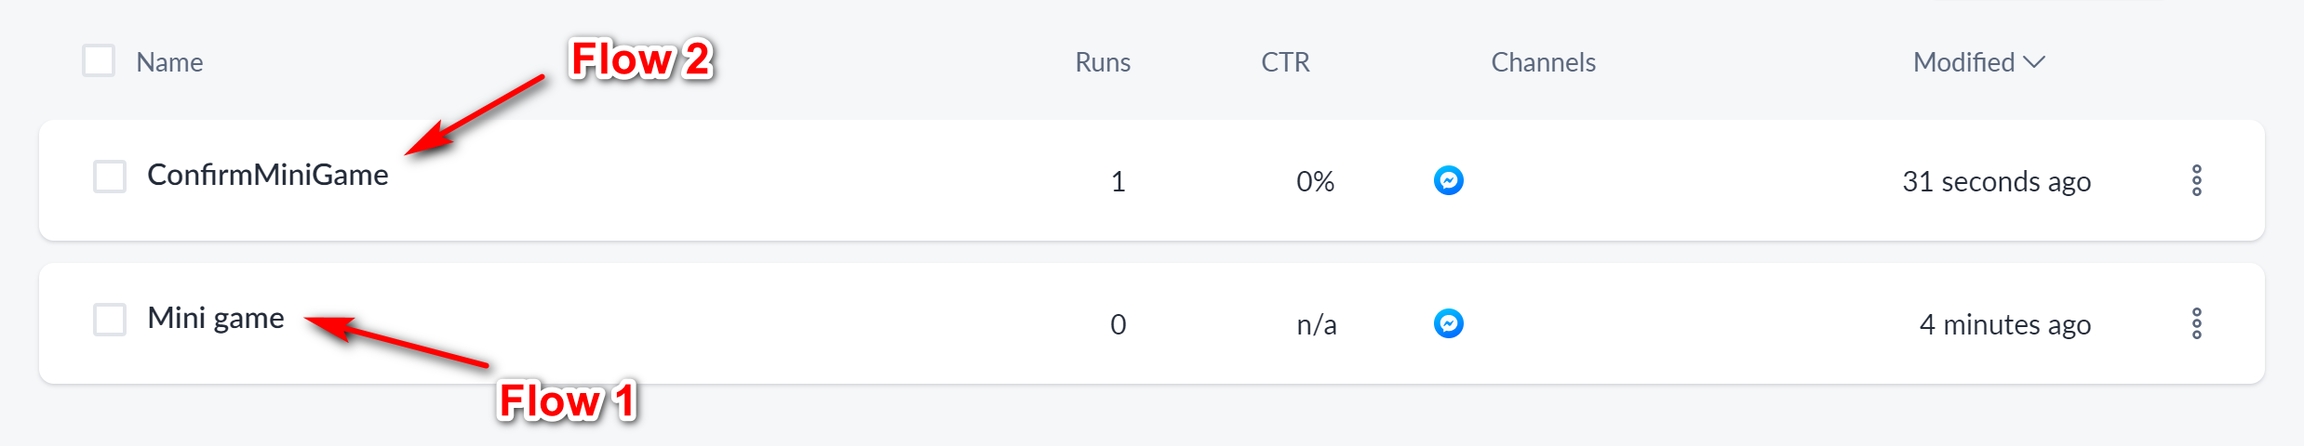The width and height of the screenshot is (2304, 446).
Task: Sort the list by Runs column
Action: coord(1102,62)
